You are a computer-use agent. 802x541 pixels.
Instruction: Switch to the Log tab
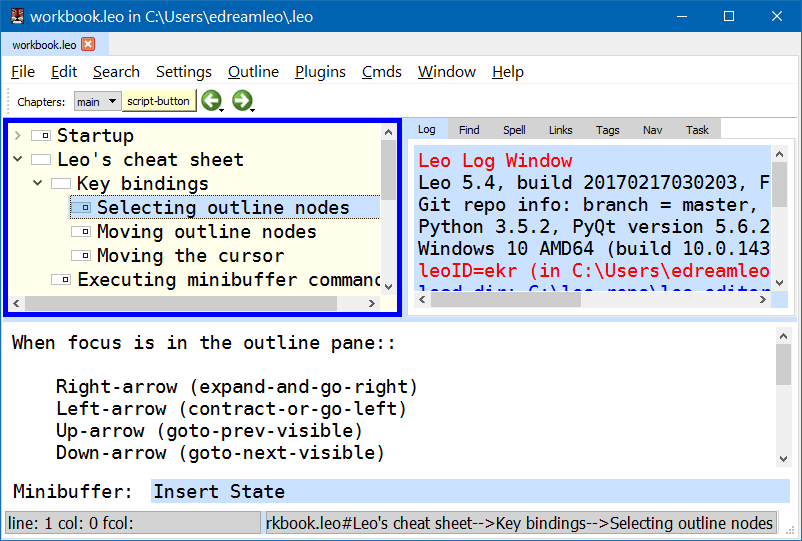tap(427, 129)
